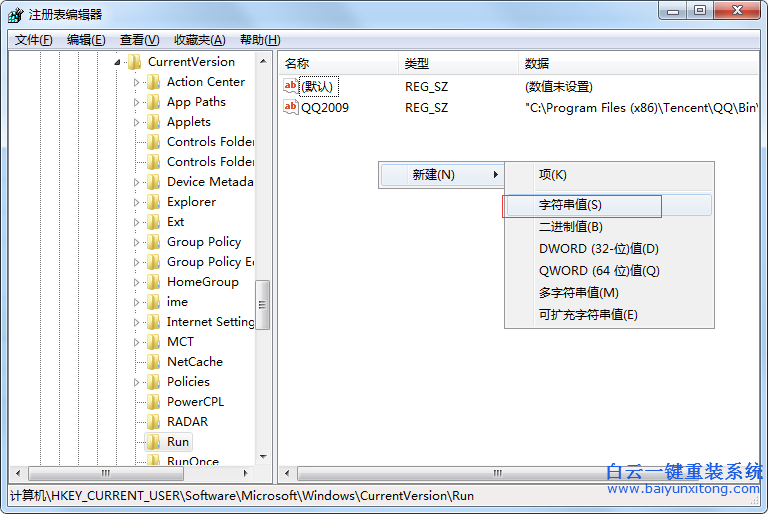Expand the Group Policy tree node

[138, 242]
